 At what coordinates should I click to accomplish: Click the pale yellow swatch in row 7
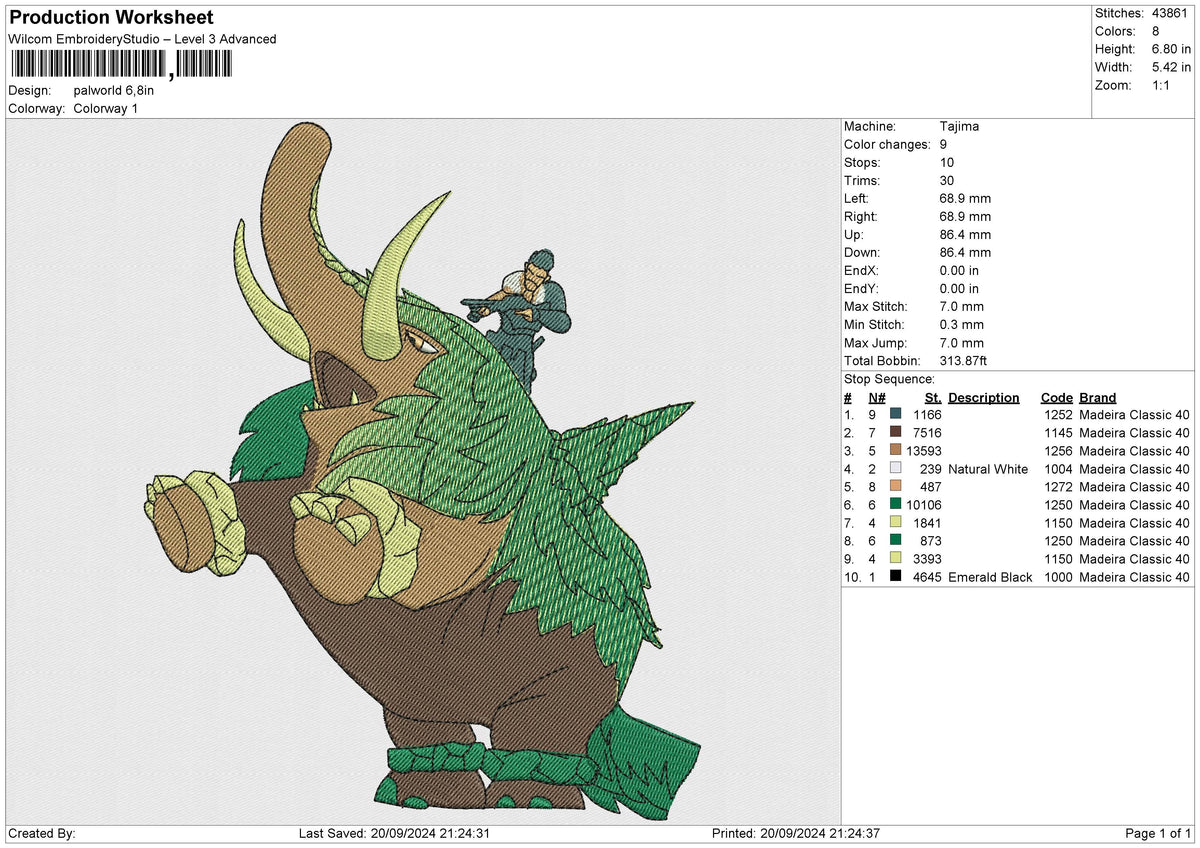click(895, 523)
